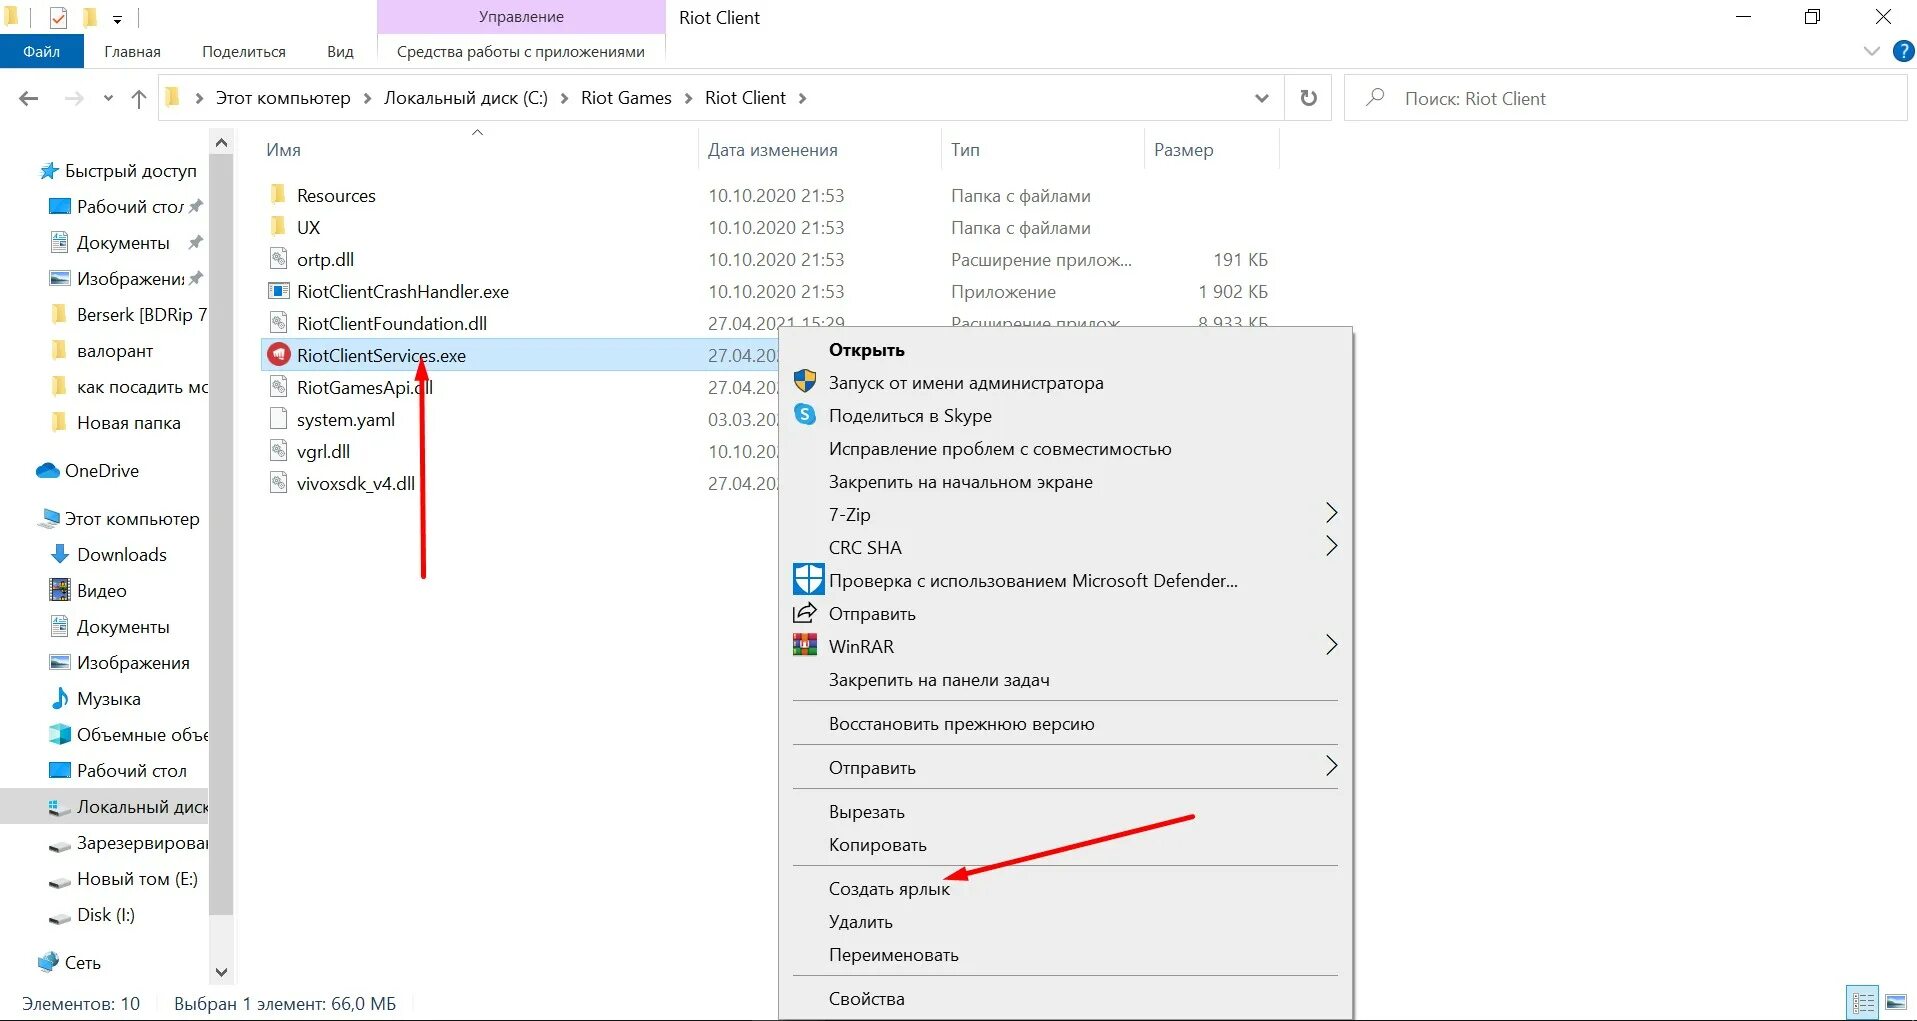
Task: Click the Объемные объекты cube icon
Action: (60, 734)
